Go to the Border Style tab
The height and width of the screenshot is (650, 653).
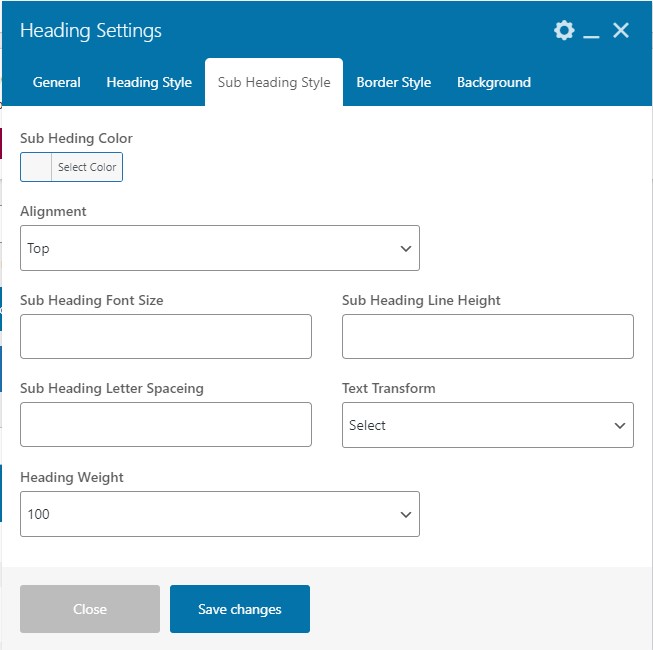394,82
